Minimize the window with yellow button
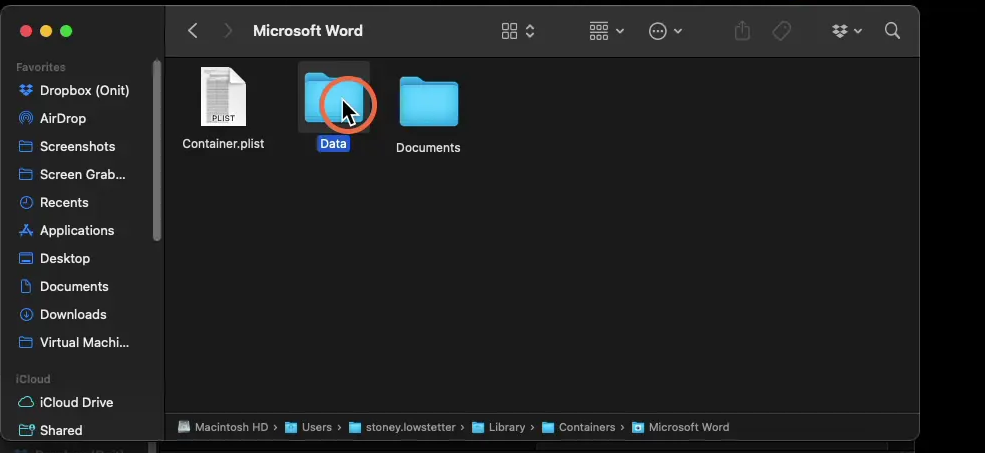 tap(46, 31)
